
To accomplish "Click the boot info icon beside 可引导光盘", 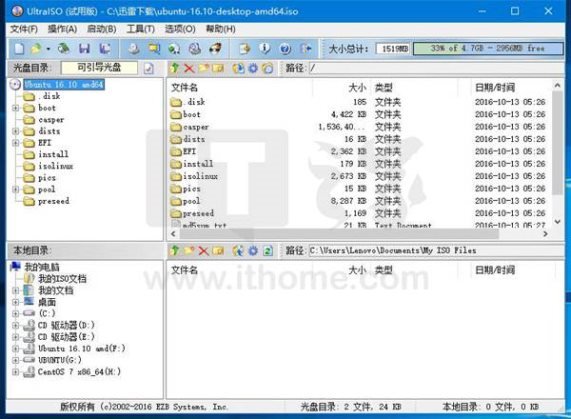I will coord(149,68).
